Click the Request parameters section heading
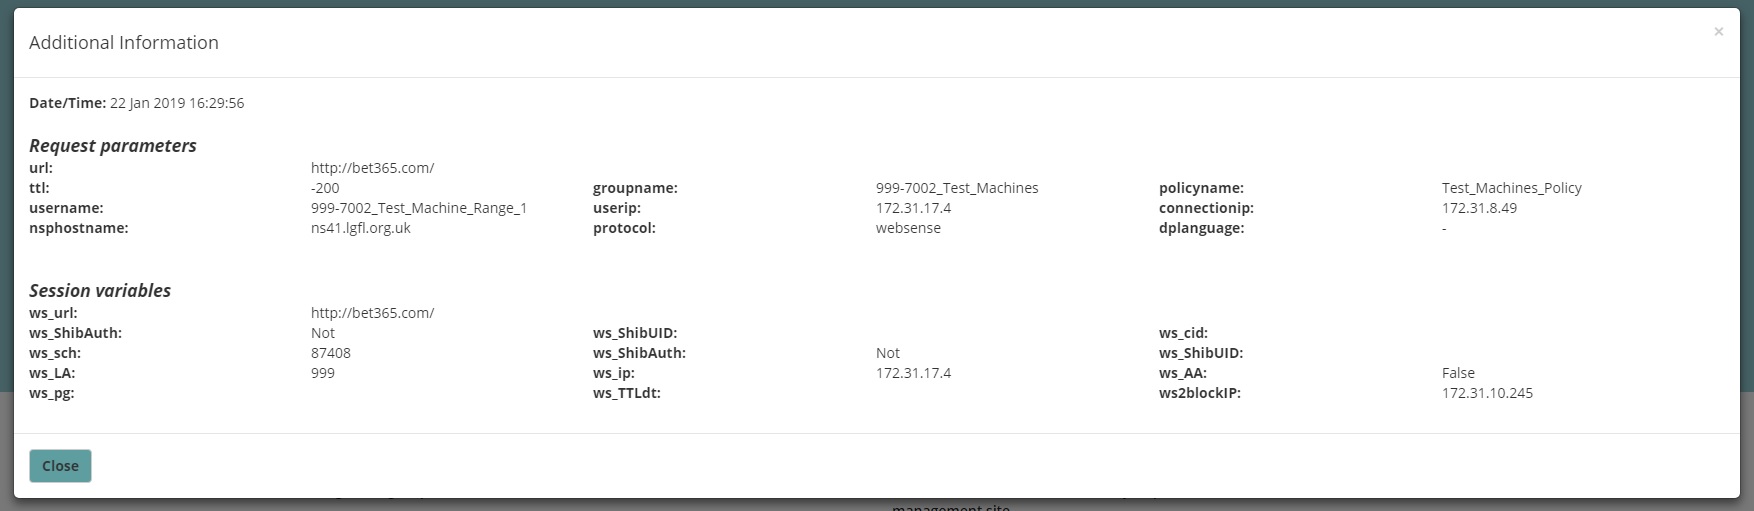1754x511 pixels. [113, 146]
